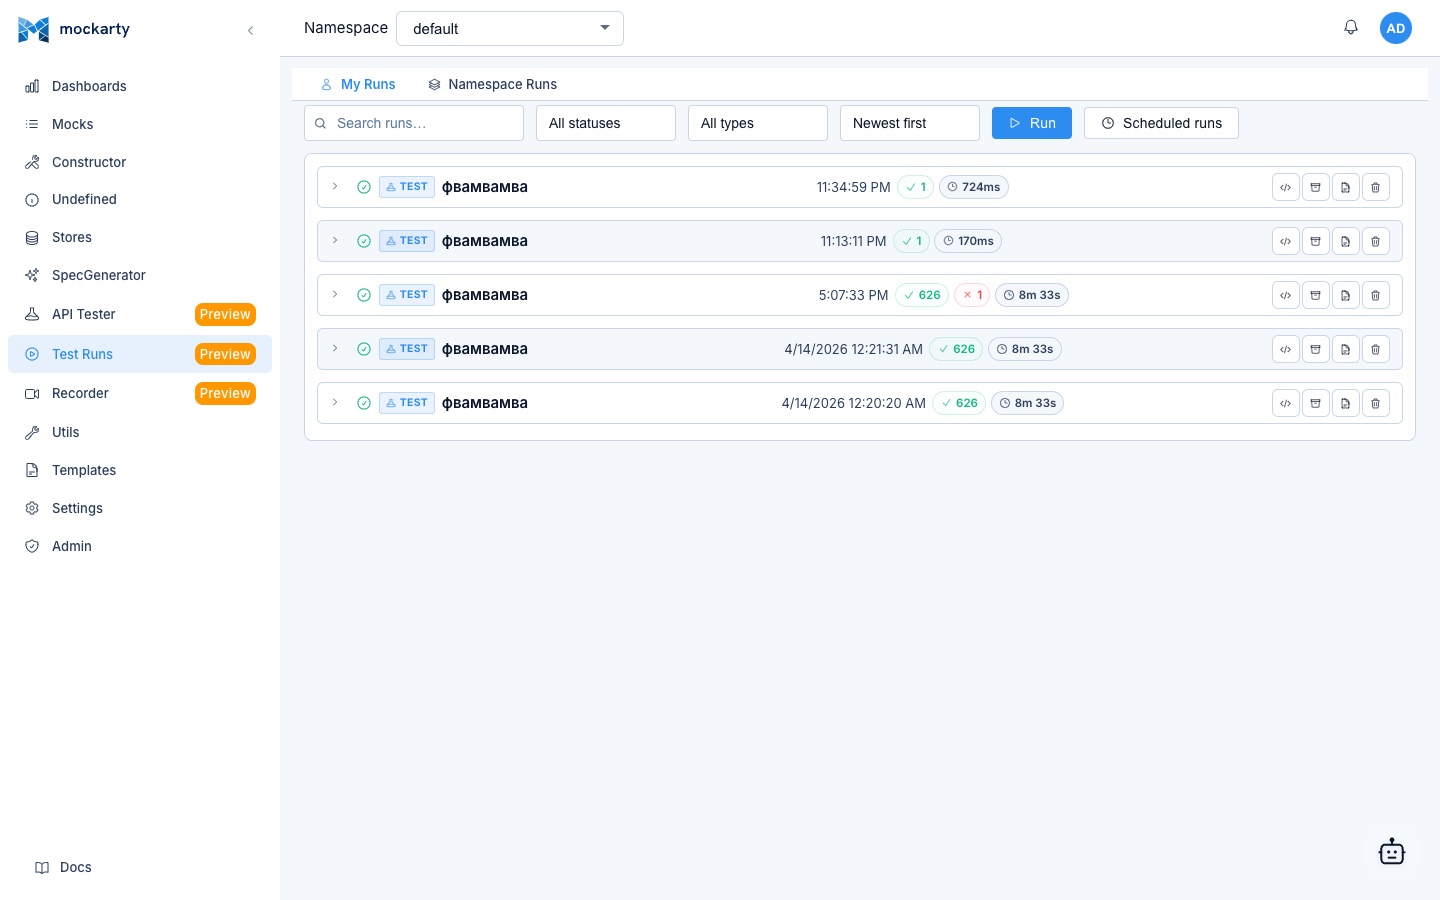Open Constructor in the sidebar
The width and height of the screenshot is (1440, 900).
coord(140,162)
